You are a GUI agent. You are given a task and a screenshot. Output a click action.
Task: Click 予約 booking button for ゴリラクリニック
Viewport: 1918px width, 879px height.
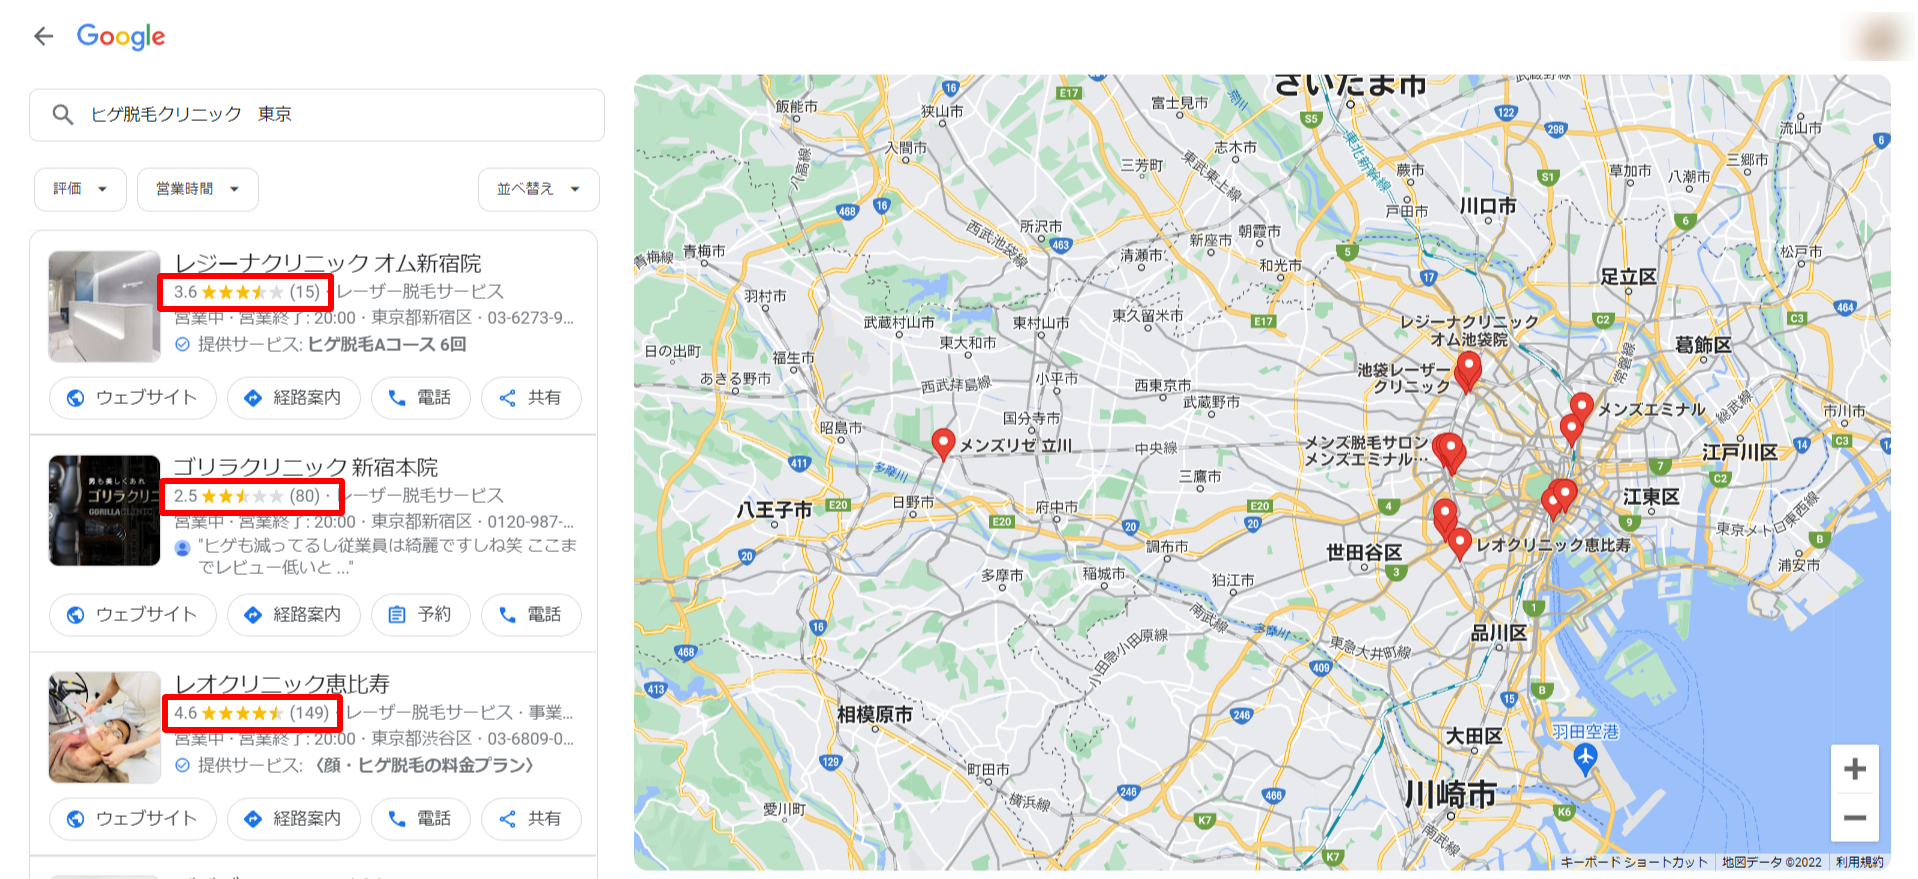pos(420,615)
